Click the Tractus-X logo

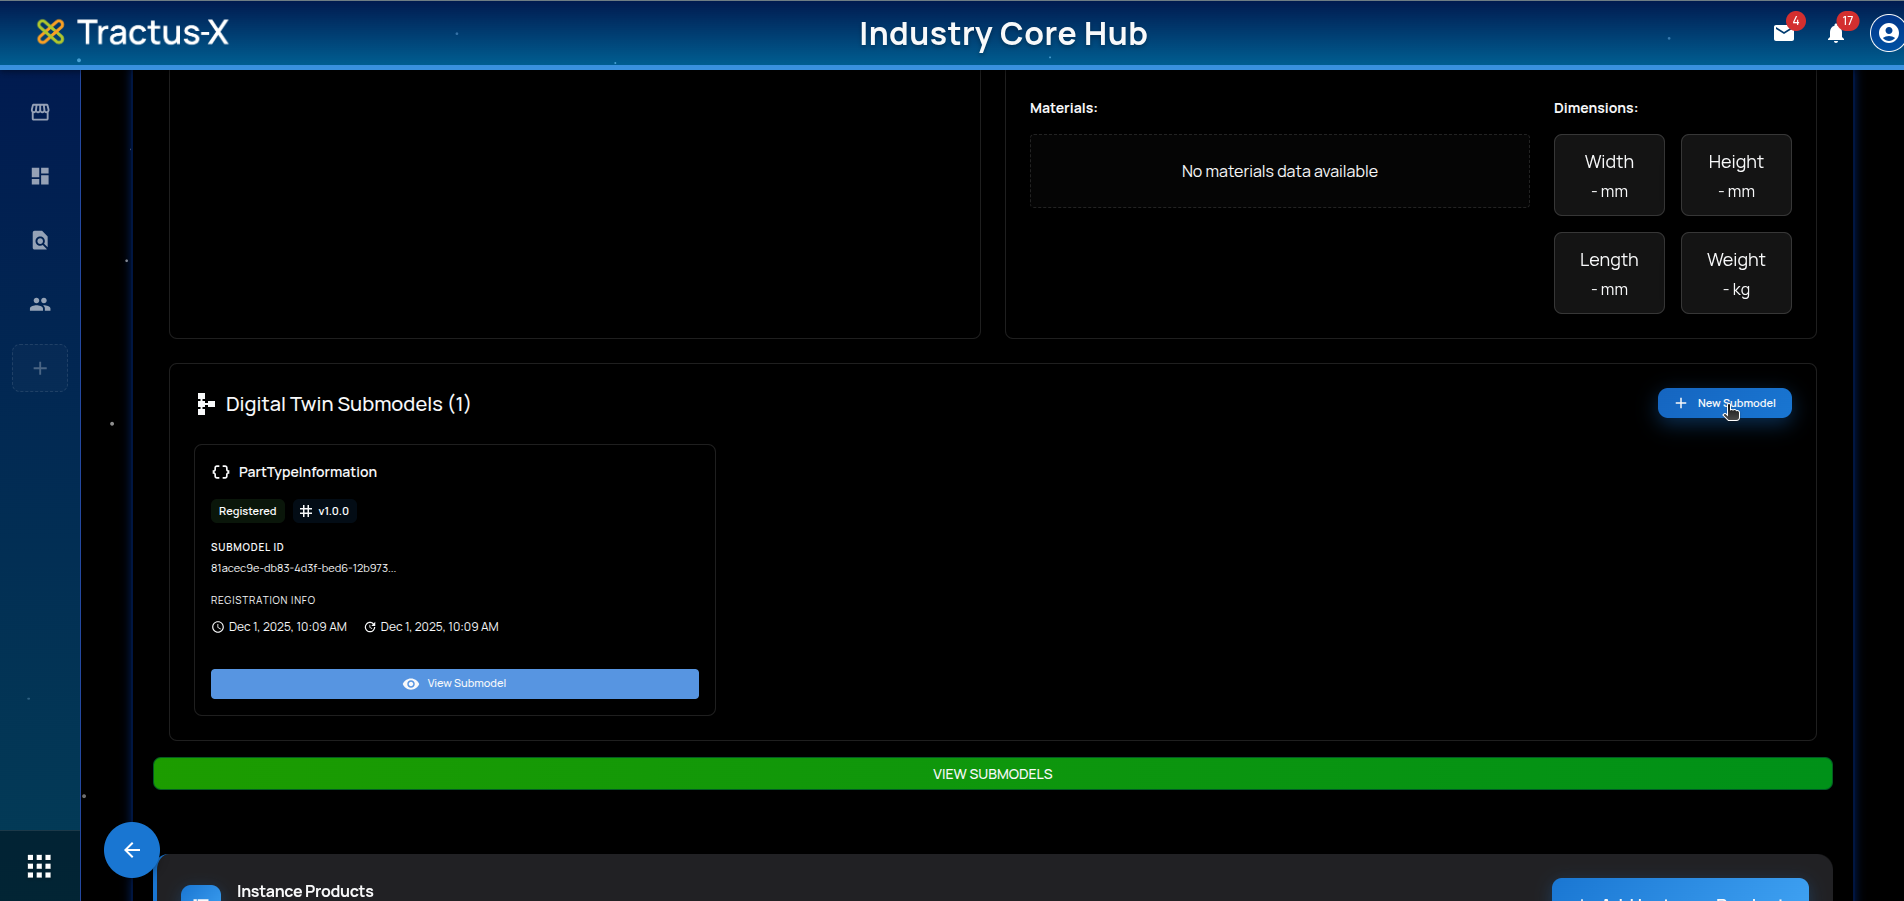click(133, 33)
